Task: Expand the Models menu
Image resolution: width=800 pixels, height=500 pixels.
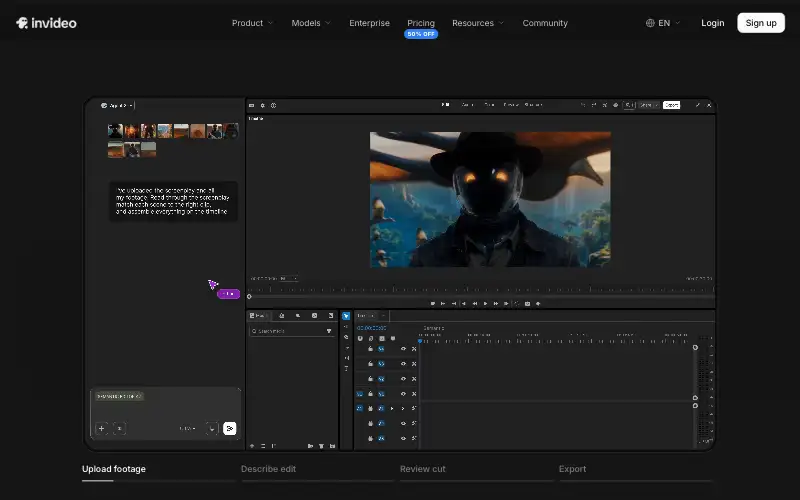Action: pos(311,23)
